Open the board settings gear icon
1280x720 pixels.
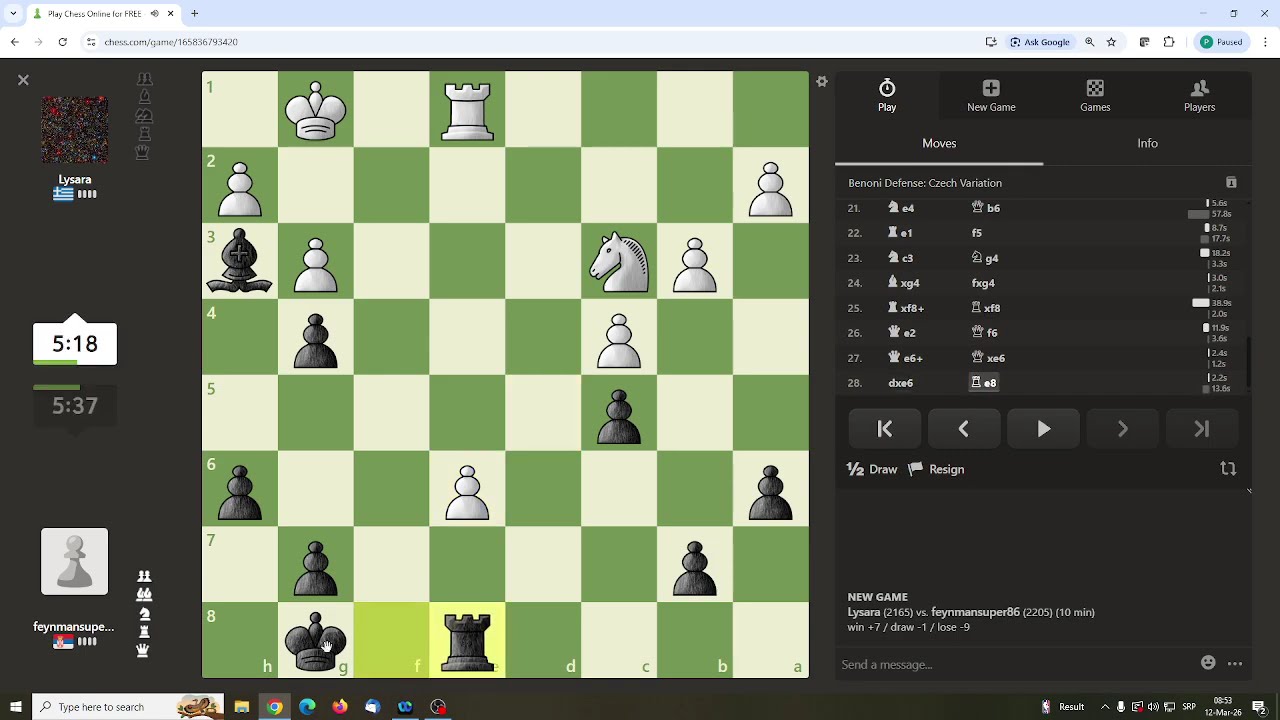coord(822,82)
